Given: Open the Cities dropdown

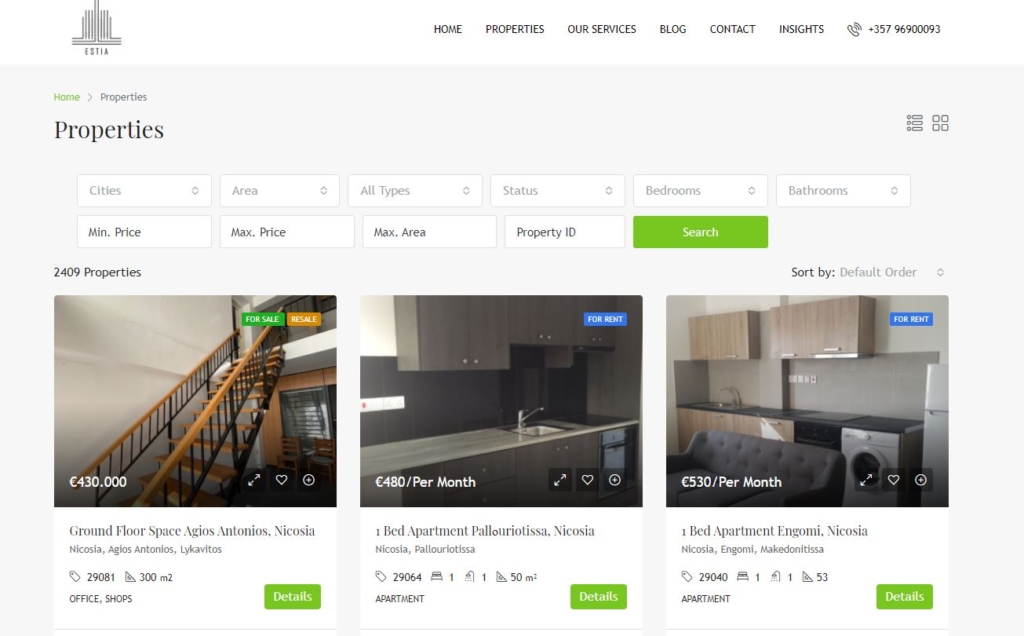Looking at the screenshot, I should point(144,191).
